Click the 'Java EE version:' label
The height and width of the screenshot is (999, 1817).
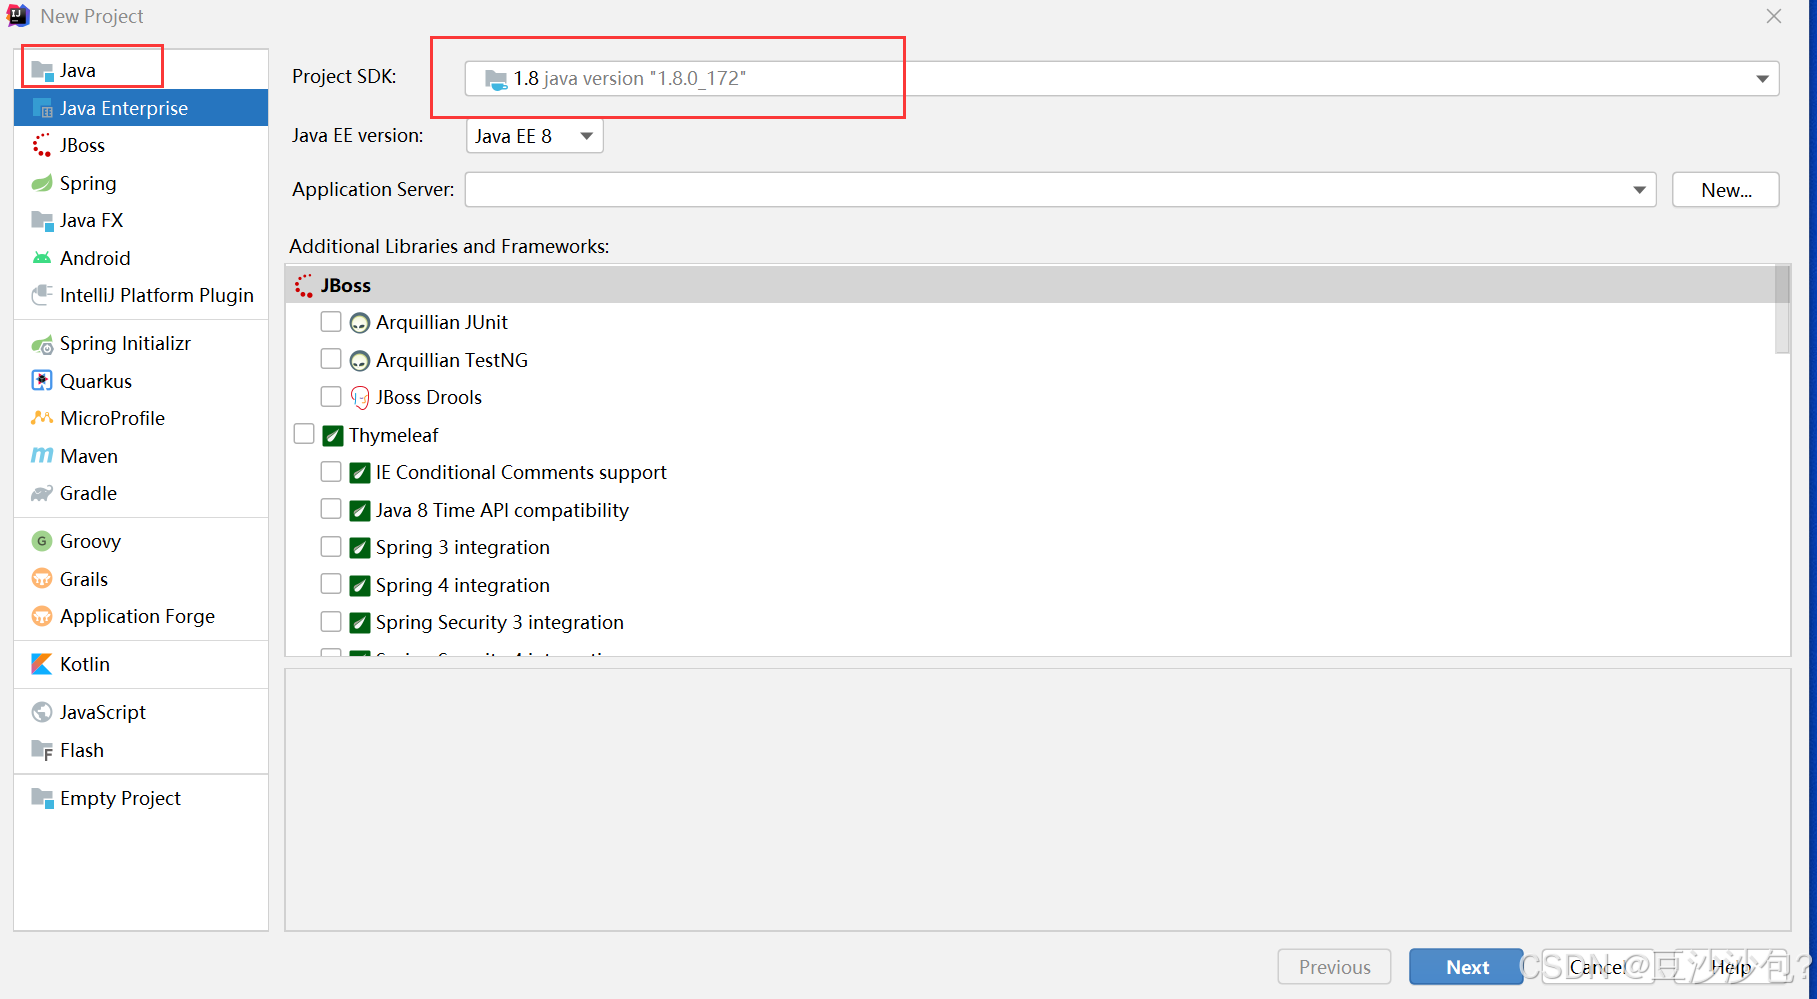click(x=357, y=136)
